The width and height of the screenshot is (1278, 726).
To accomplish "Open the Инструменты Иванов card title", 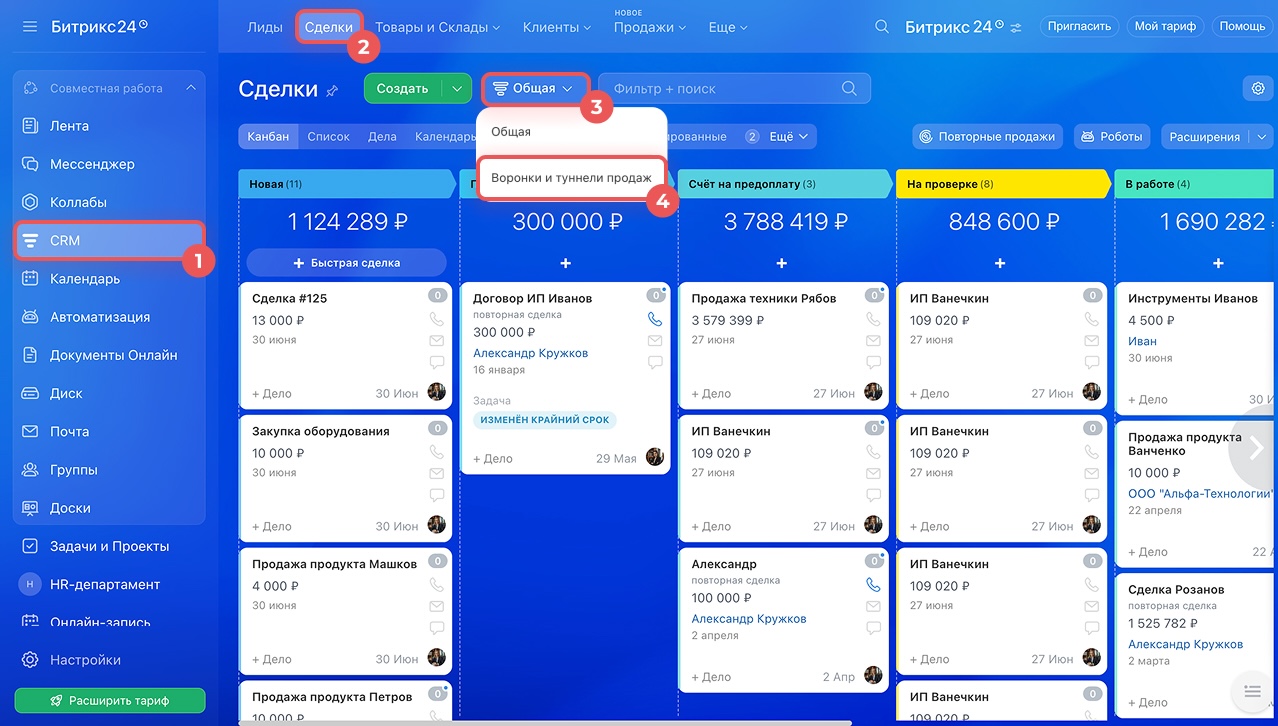I will click(x=1193, y=298).
